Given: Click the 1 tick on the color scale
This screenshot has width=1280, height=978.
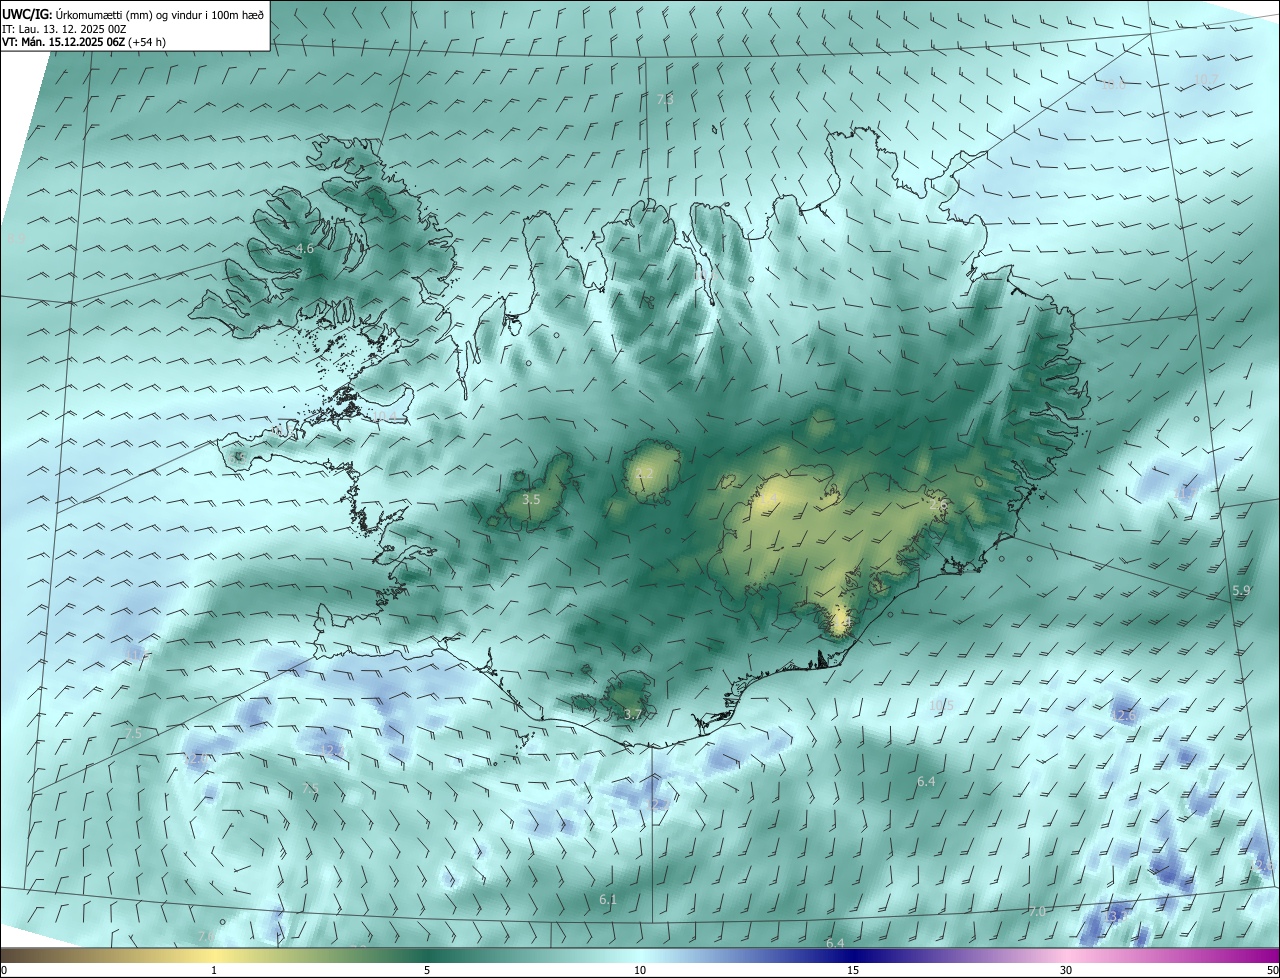Looking at the screenshot, I should pyautogui.click(x=215, y=970).
